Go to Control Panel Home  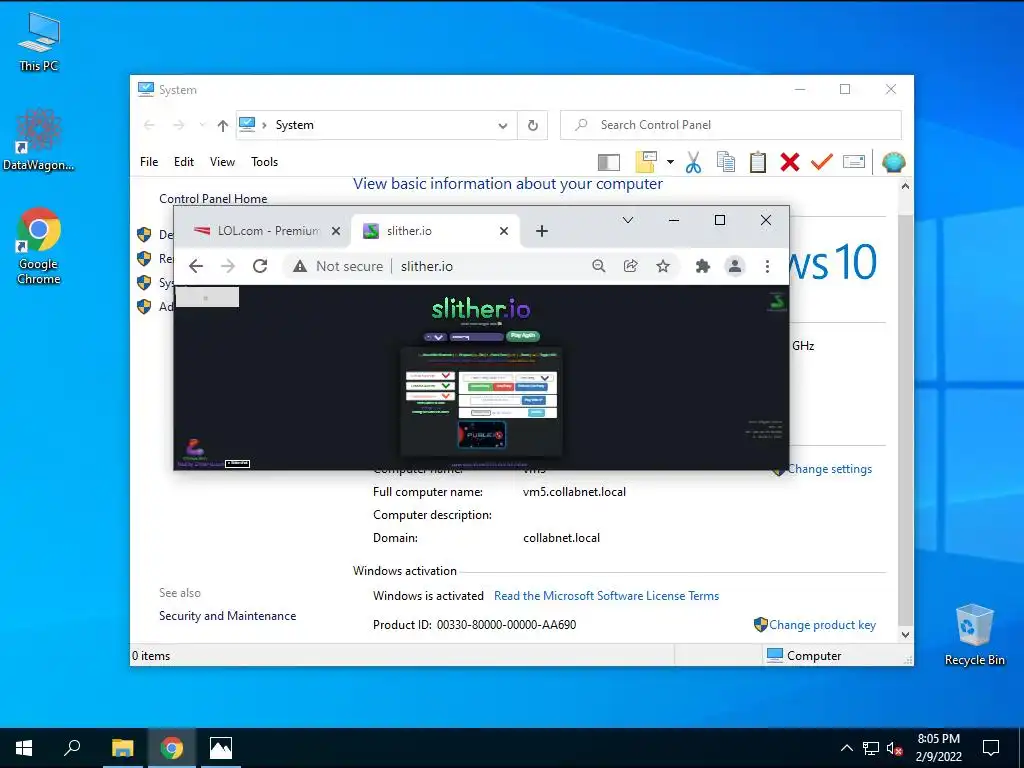(x=213, y=199)
